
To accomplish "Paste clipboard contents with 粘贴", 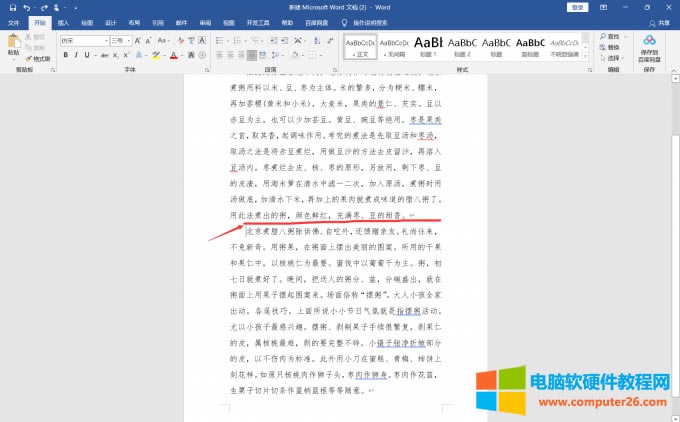I will pyautogui.click(x=13, y=45).
